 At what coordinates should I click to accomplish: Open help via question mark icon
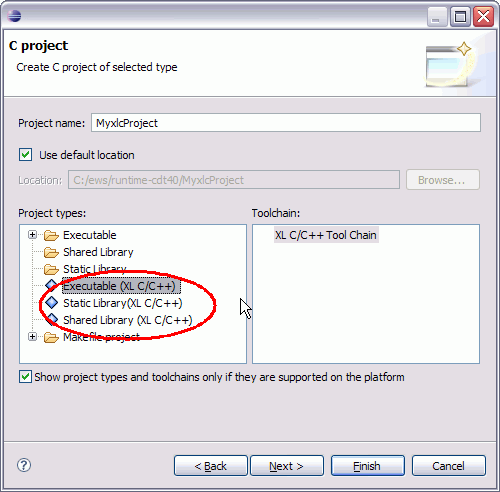[x=24, y=465]
